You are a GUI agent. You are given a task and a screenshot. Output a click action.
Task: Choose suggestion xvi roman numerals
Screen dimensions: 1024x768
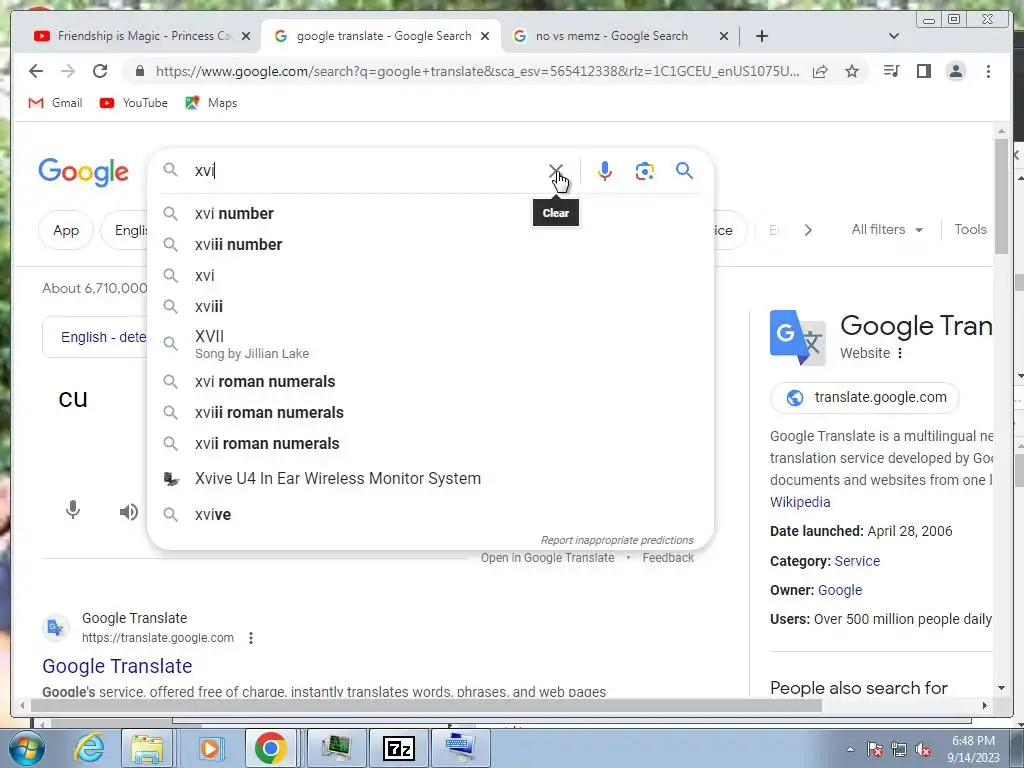[x=430, y=381]
